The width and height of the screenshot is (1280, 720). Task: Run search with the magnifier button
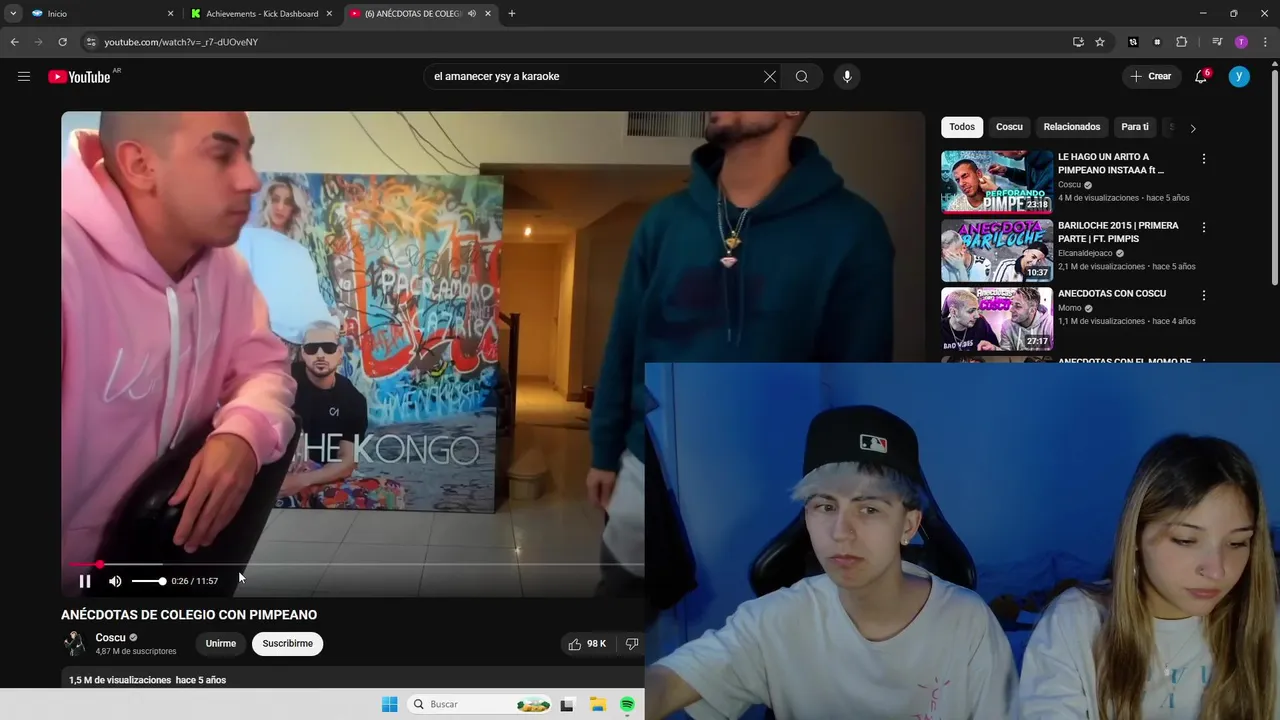click(802, 76)
